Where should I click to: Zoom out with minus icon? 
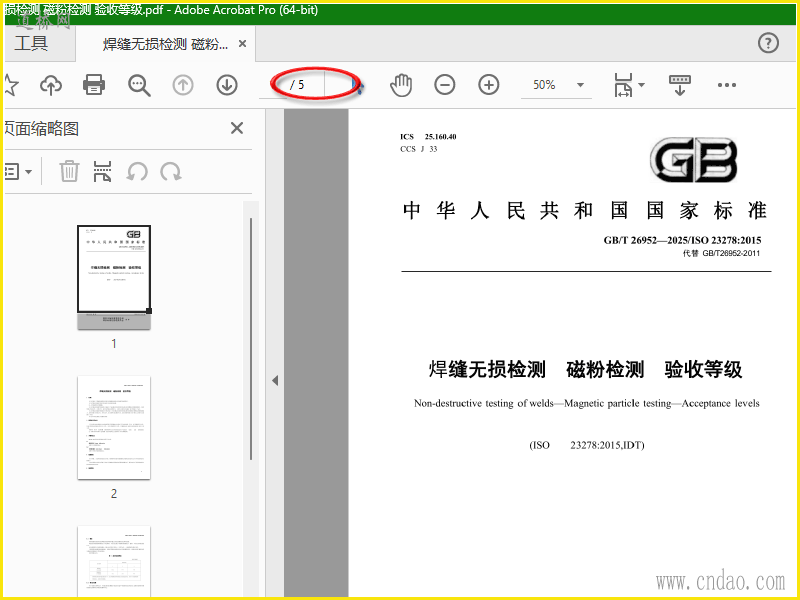(x=444, y=85)
